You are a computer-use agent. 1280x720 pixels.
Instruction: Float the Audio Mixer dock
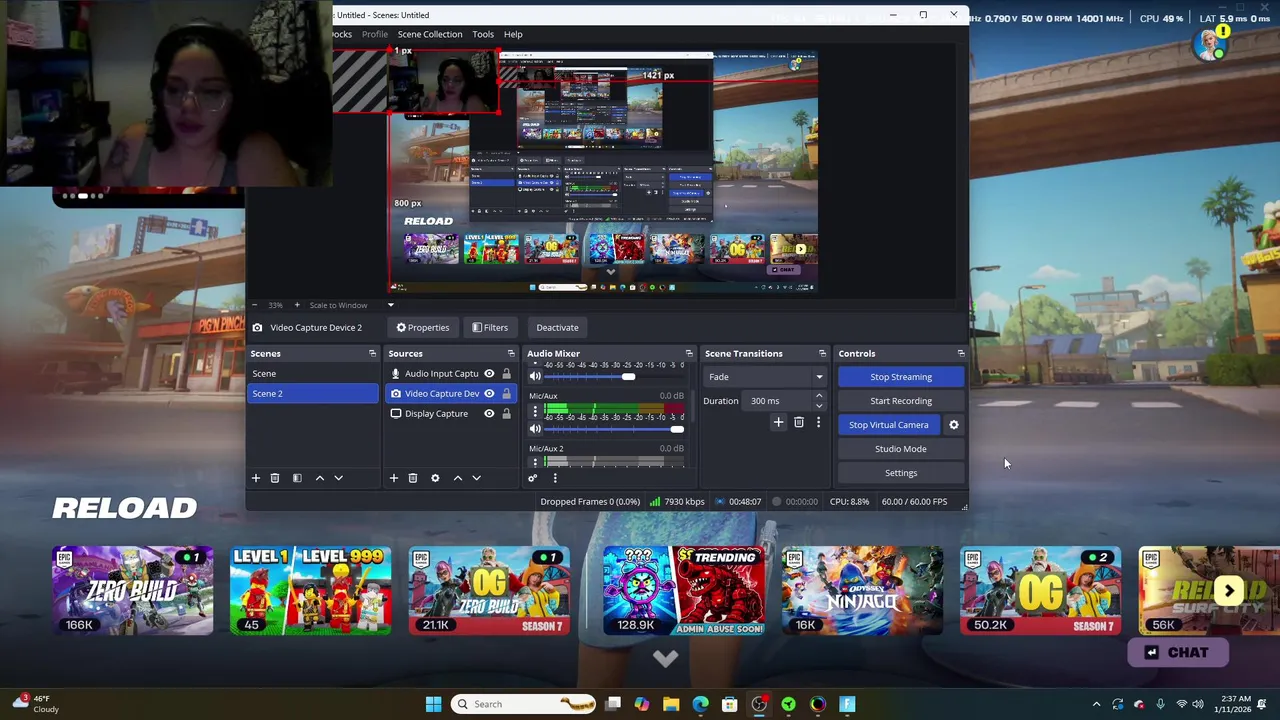689,353
